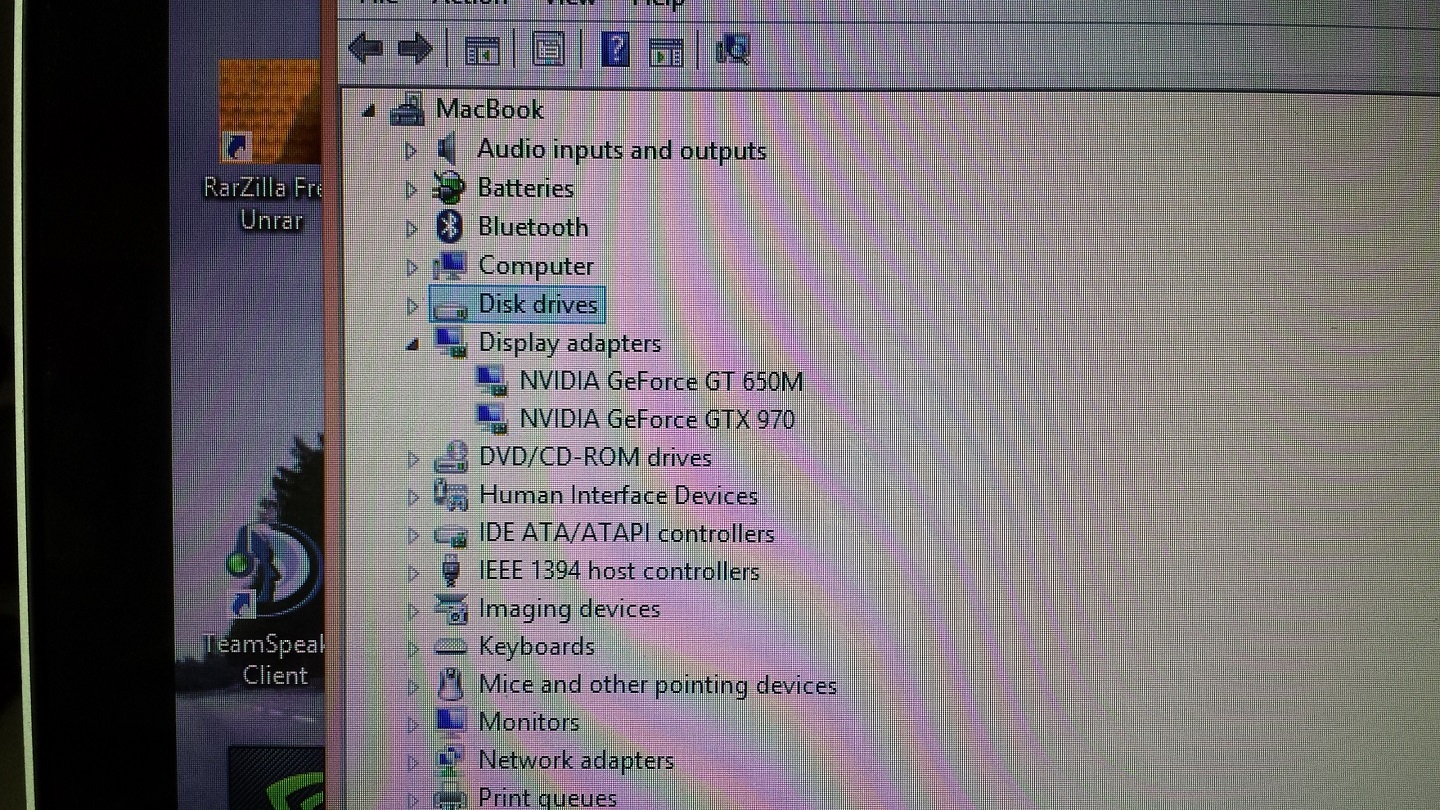Expand the Monitors category
This screenshot has height=810, width=1440.
[x=412, y=723]
